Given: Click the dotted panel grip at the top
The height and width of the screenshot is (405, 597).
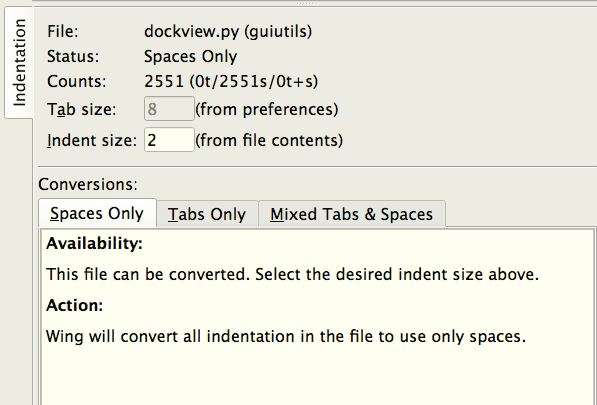Looking at the screenshot, I should 305,3.
